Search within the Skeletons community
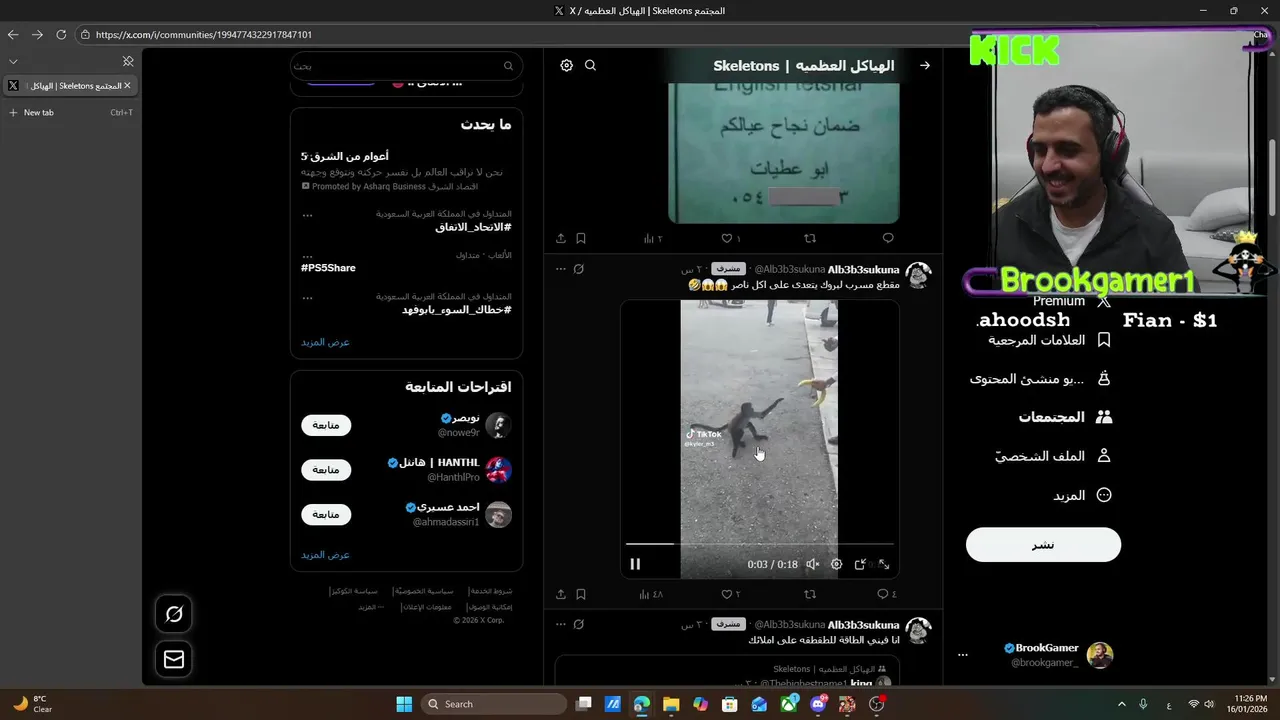Screen dimensions: 1280x720 [x=591, y=65]
